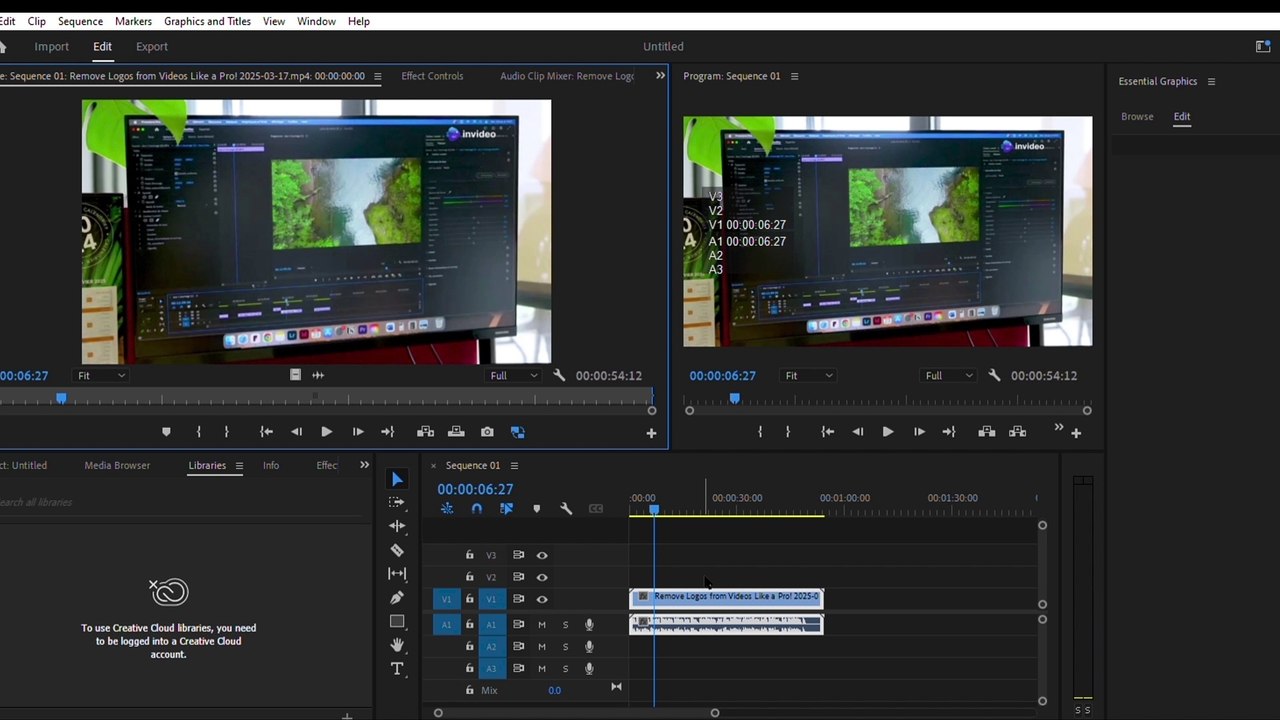Hide track V3 with eye icon

click(542, 555)
